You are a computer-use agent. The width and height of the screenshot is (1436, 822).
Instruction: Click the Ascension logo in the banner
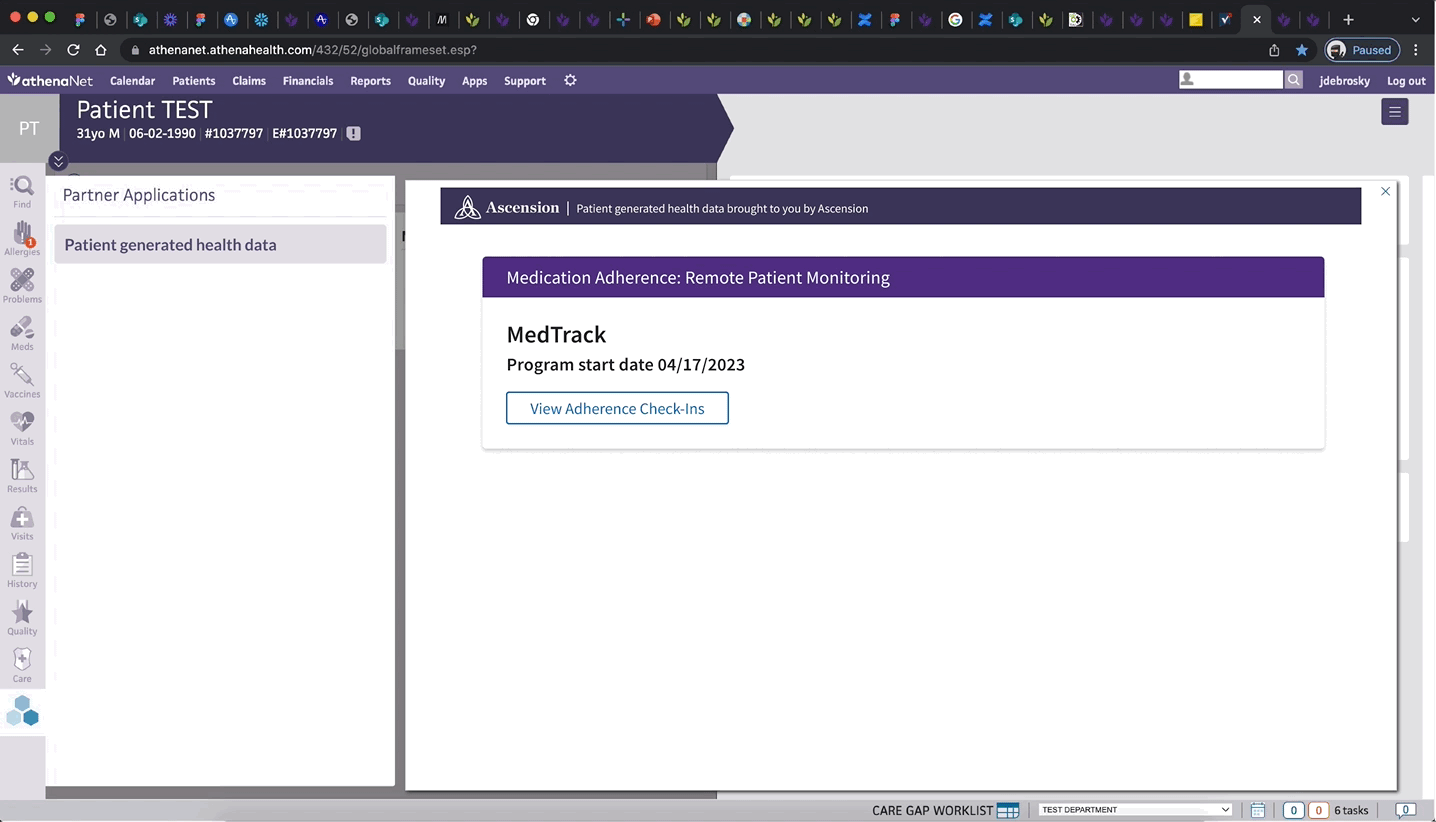tap(507, 207)
